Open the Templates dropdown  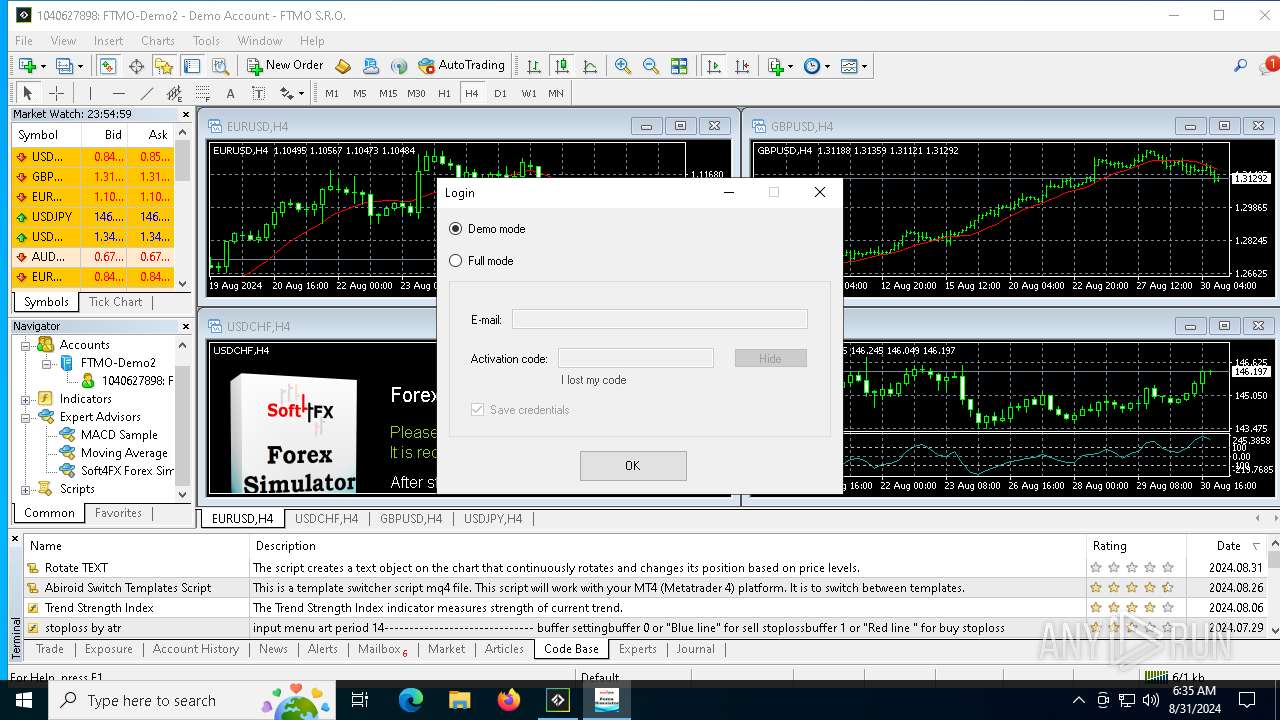tap(854, 66)
